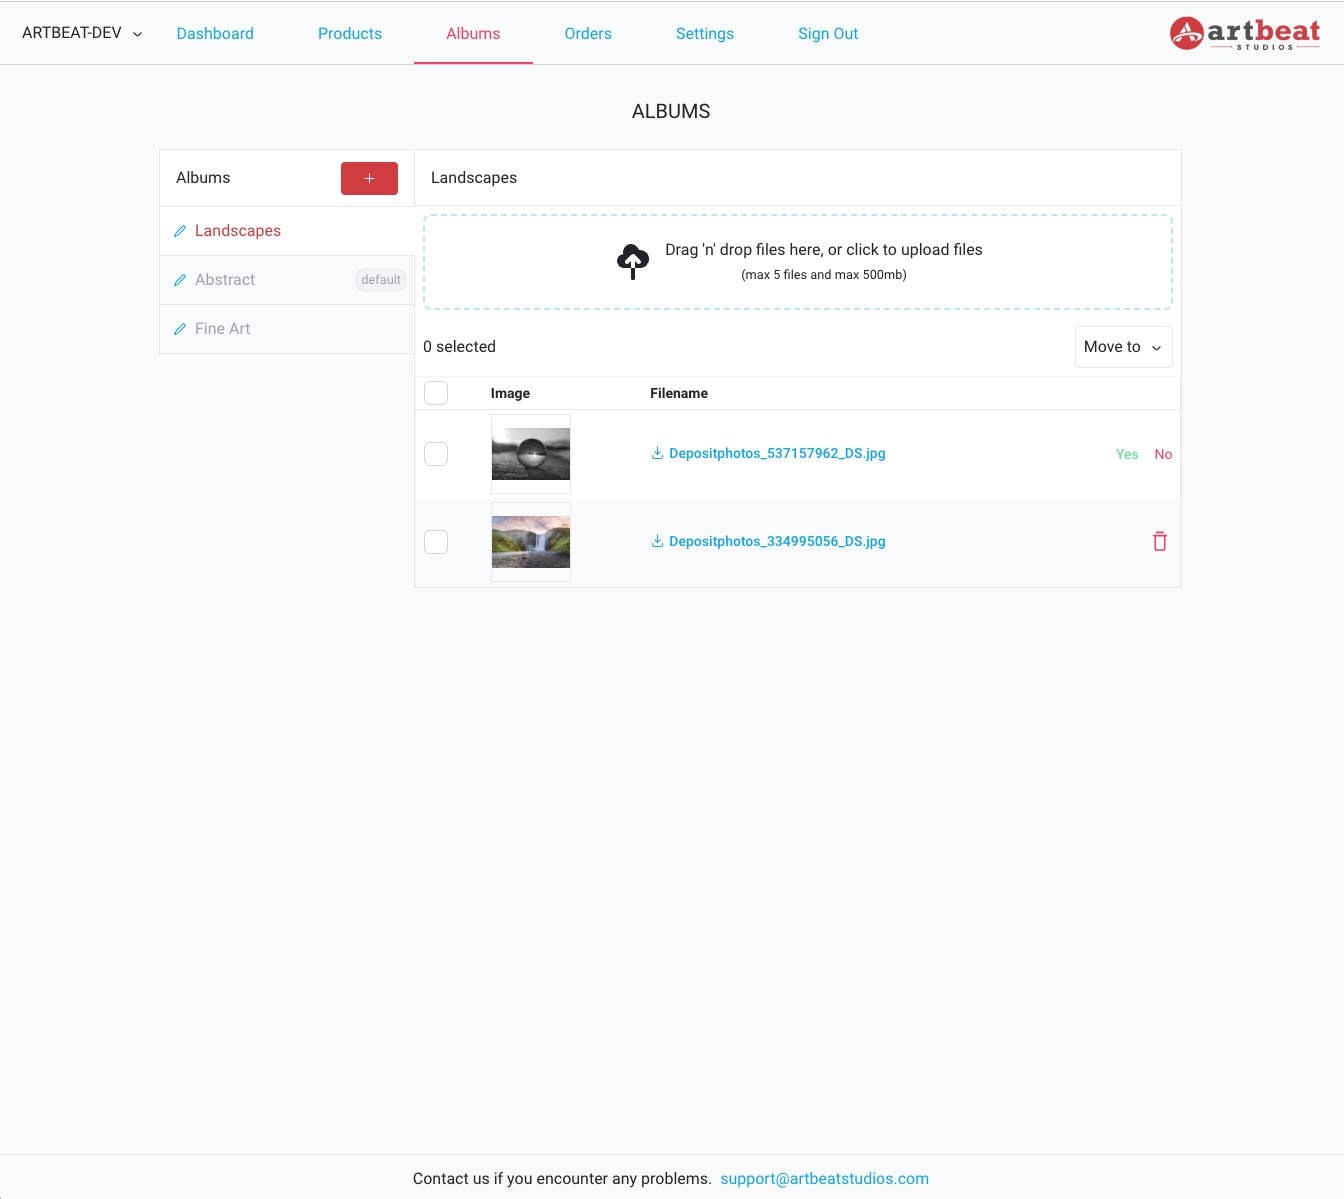This screenshot has width=1344, height=1199.
Task: Click Sign Out in navigation
Action: pos(828,33)
